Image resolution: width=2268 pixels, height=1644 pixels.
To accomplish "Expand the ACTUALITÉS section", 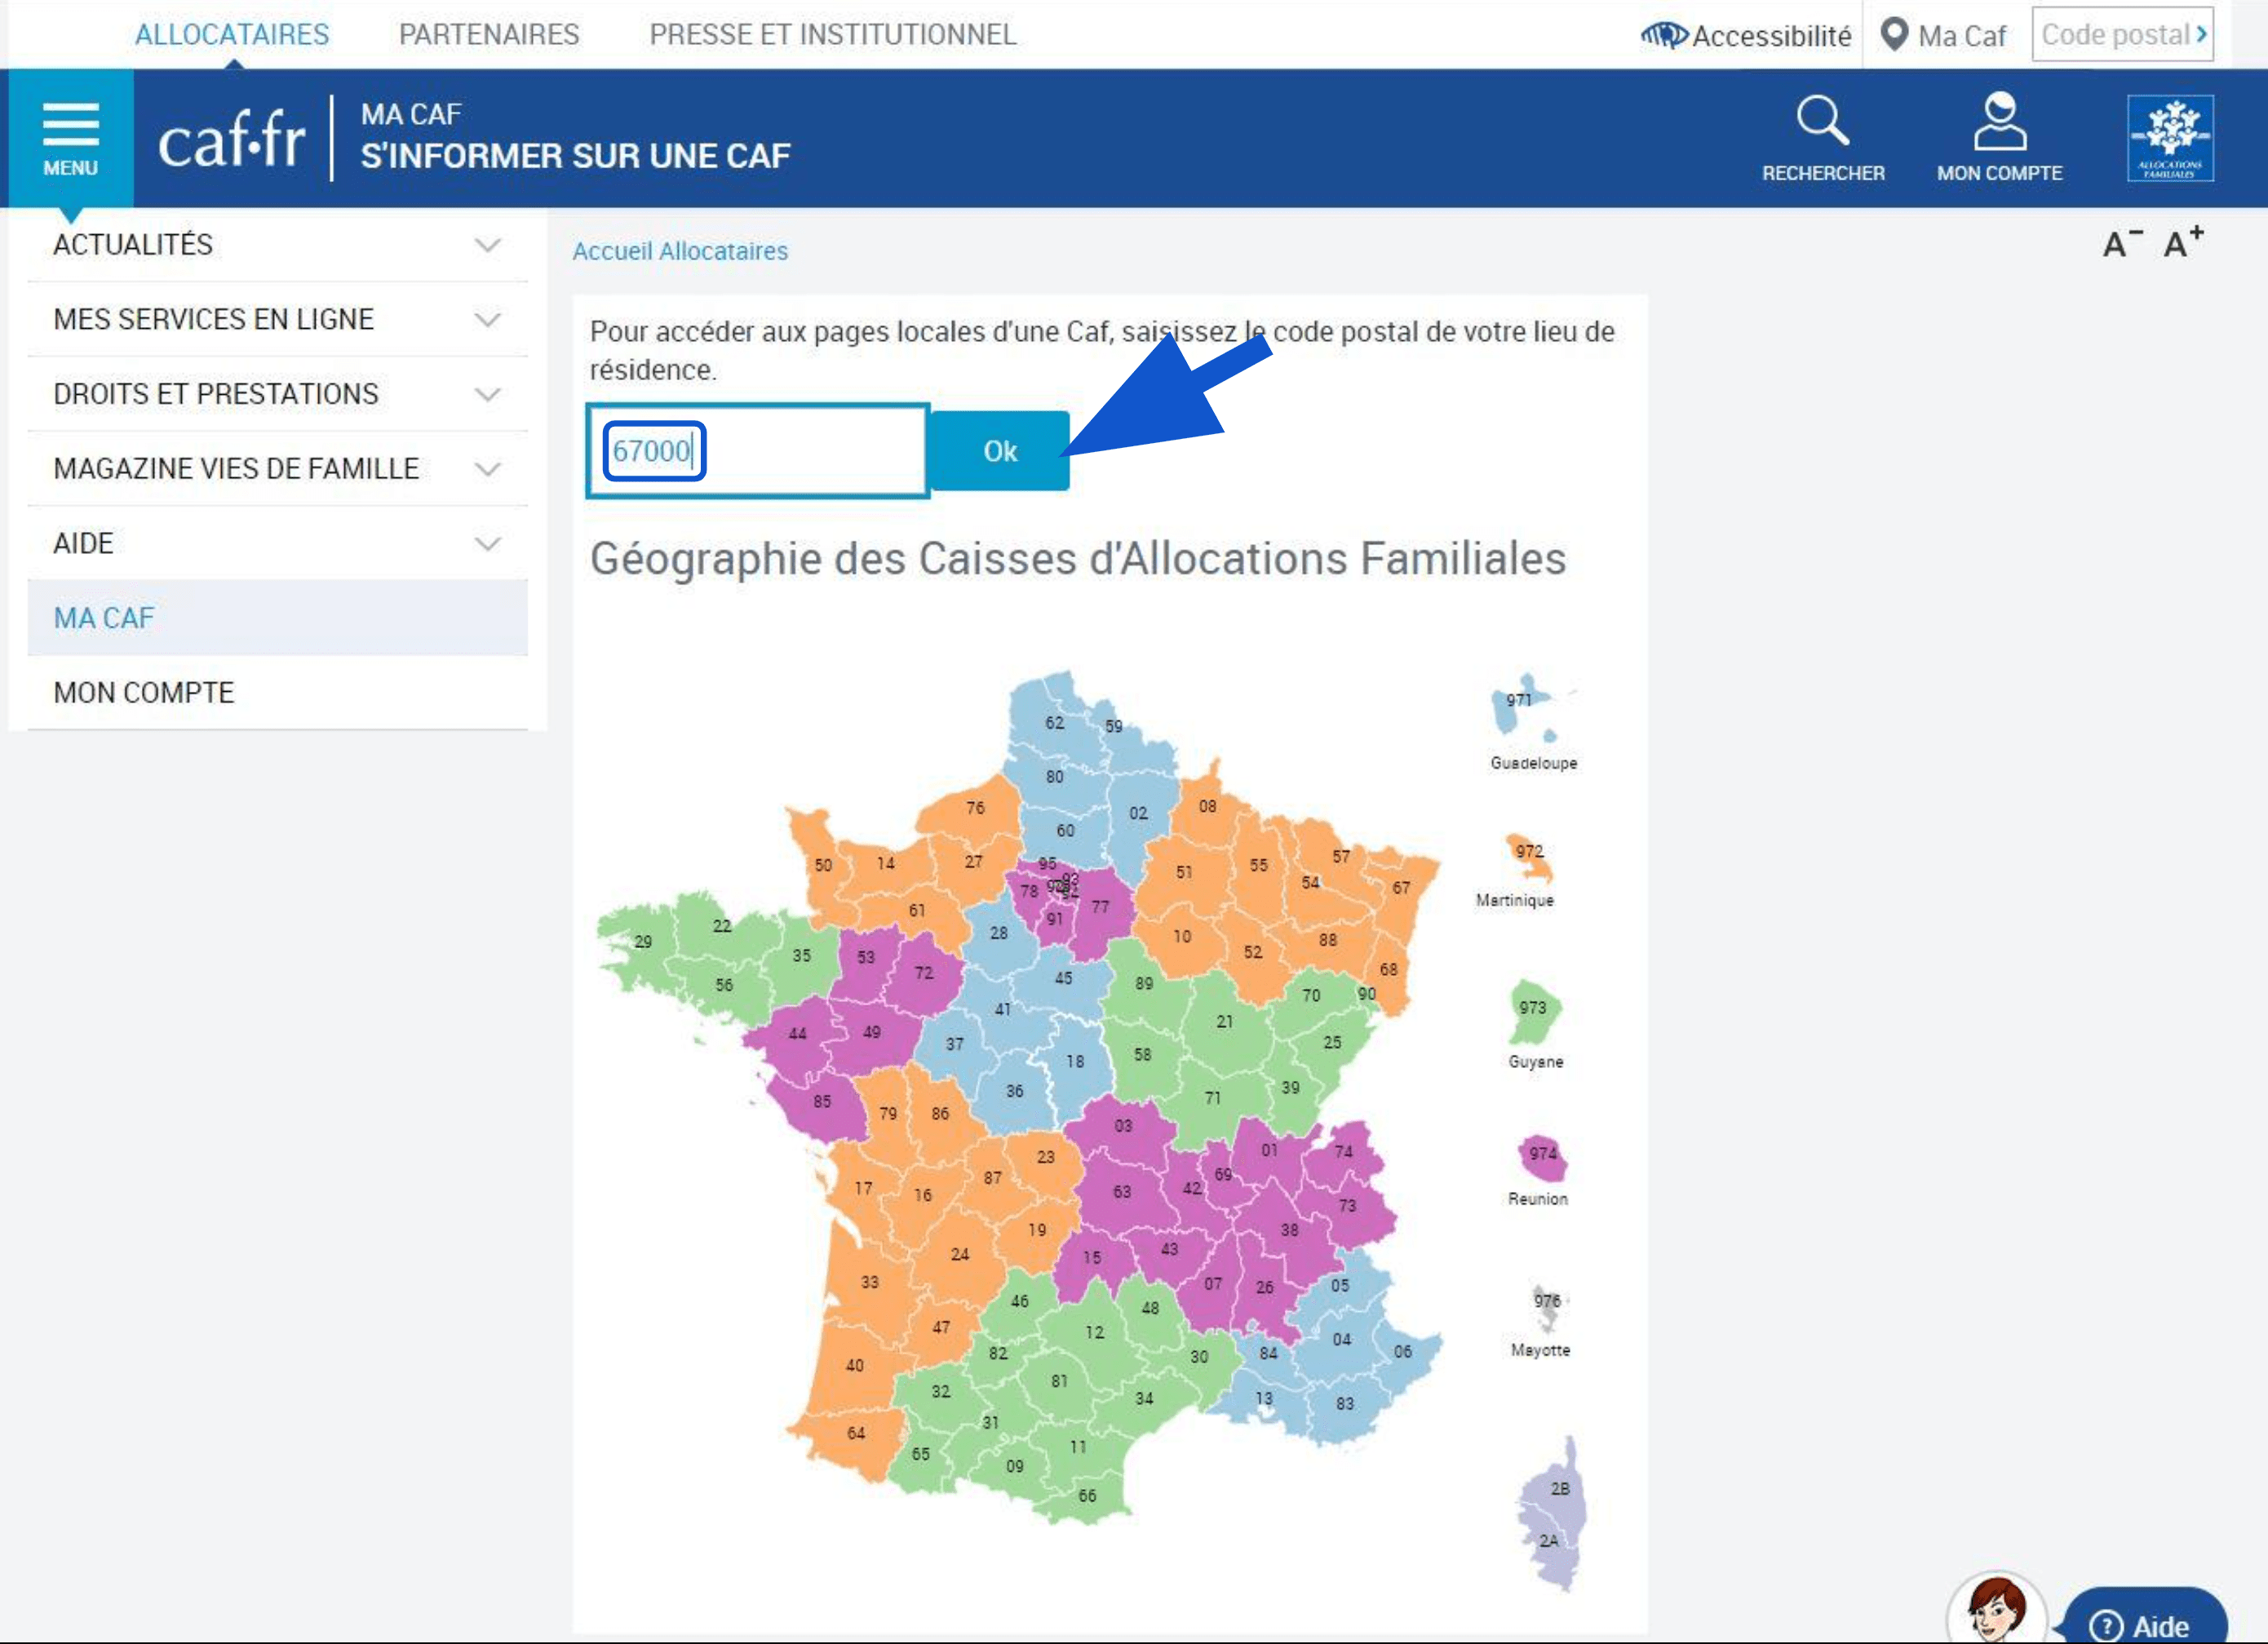I will point(487,245).
